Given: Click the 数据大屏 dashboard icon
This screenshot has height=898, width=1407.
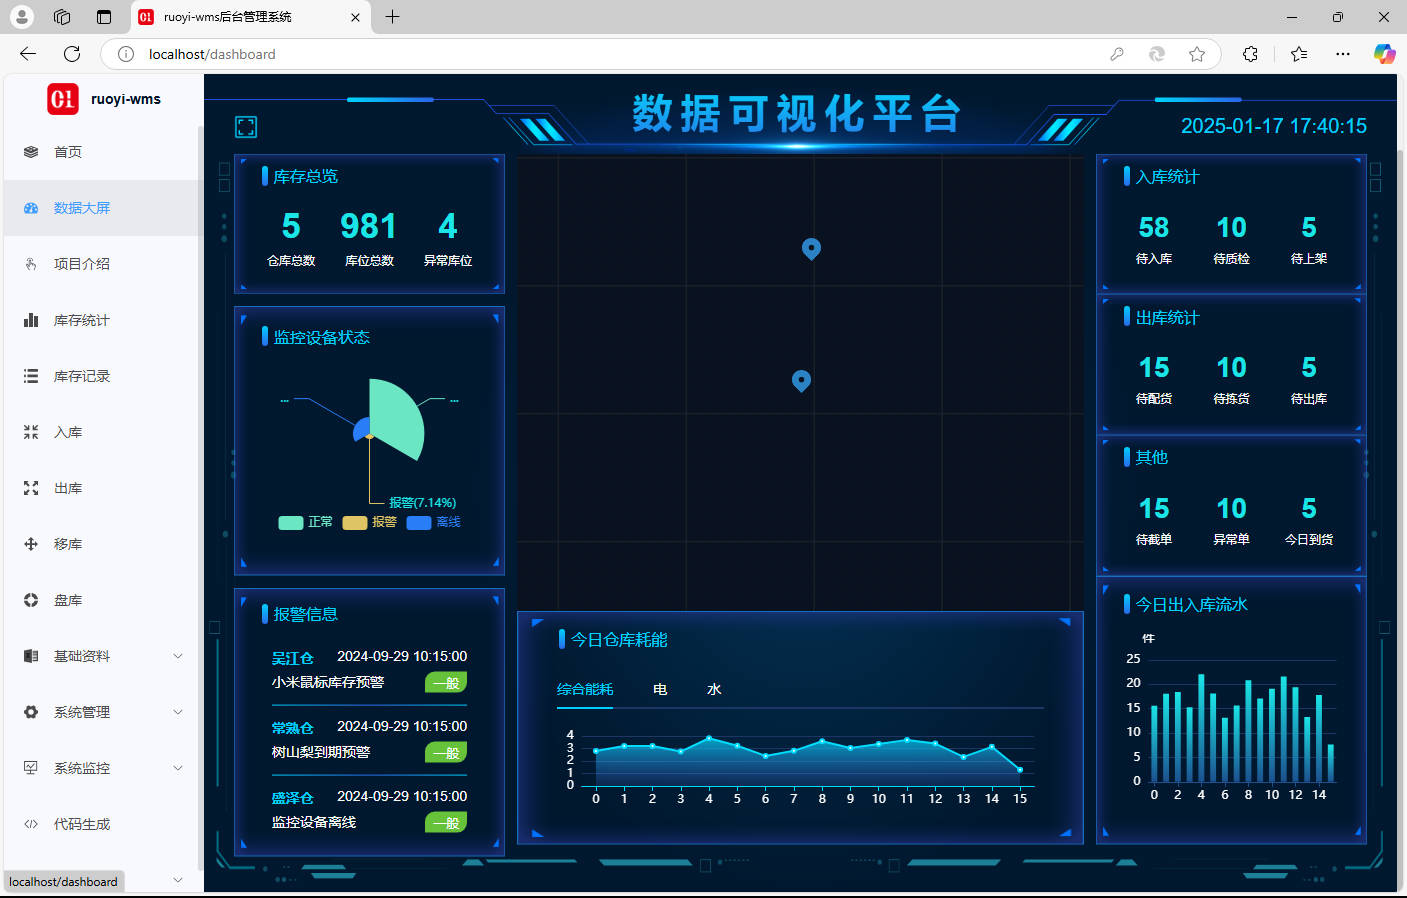Looking at the screenshot, I should (31, 208).
